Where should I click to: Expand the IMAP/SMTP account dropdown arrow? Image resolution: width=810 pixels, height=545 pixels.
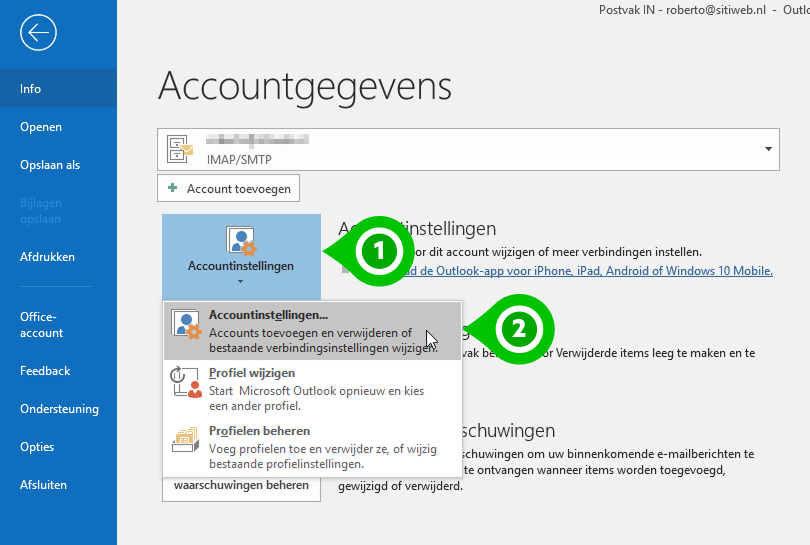coord(768,149)
